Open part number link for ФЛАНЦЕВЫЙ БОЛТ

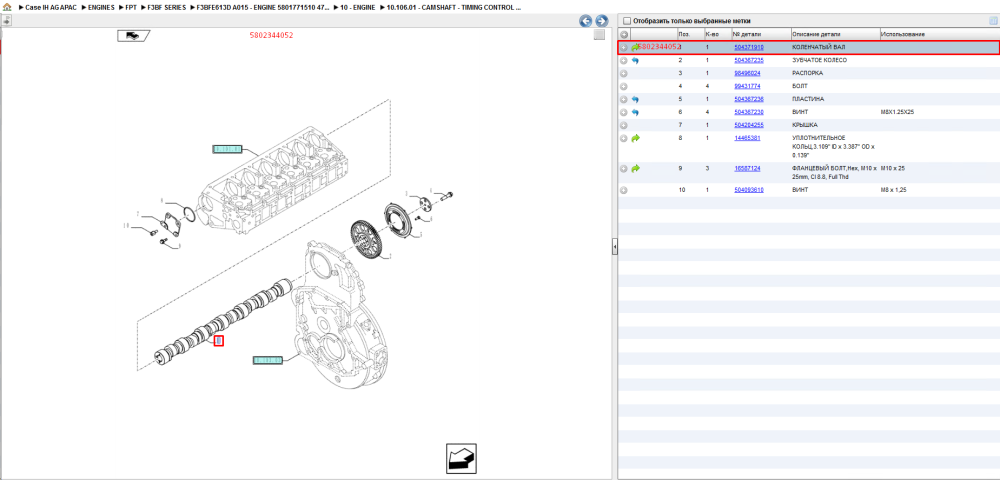pyautogui.click(x=747, y=168)
